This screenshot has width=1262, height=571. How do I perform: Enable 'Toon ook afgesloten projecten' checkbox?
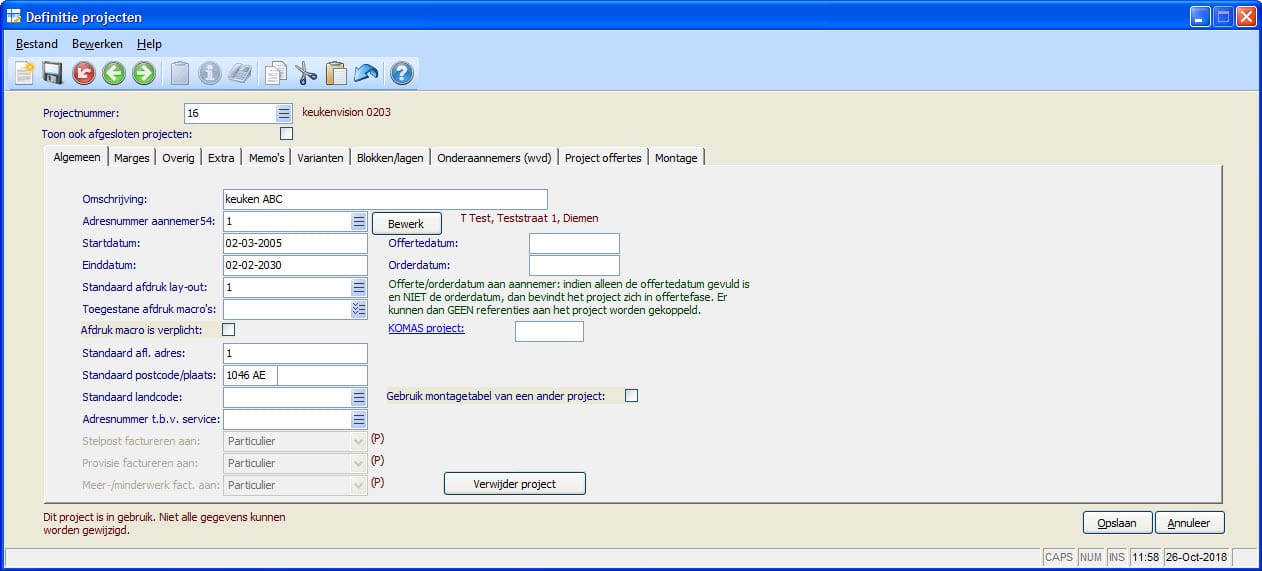[x=287, y=133]
